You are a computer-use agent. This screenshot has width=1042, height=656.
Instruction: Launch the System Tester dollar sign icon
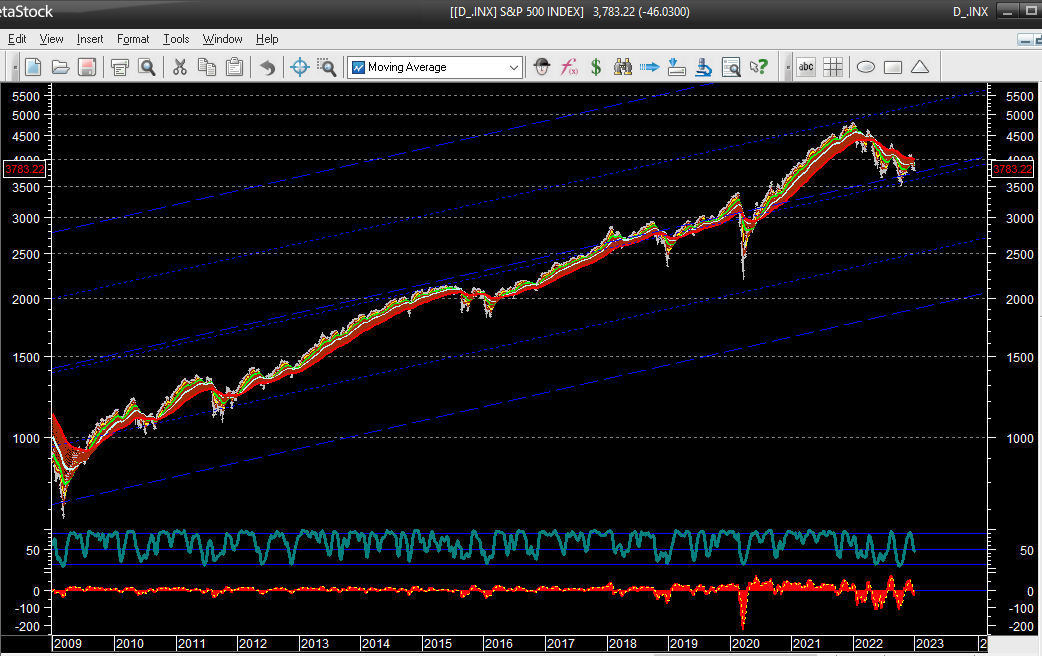click(596, 67)
